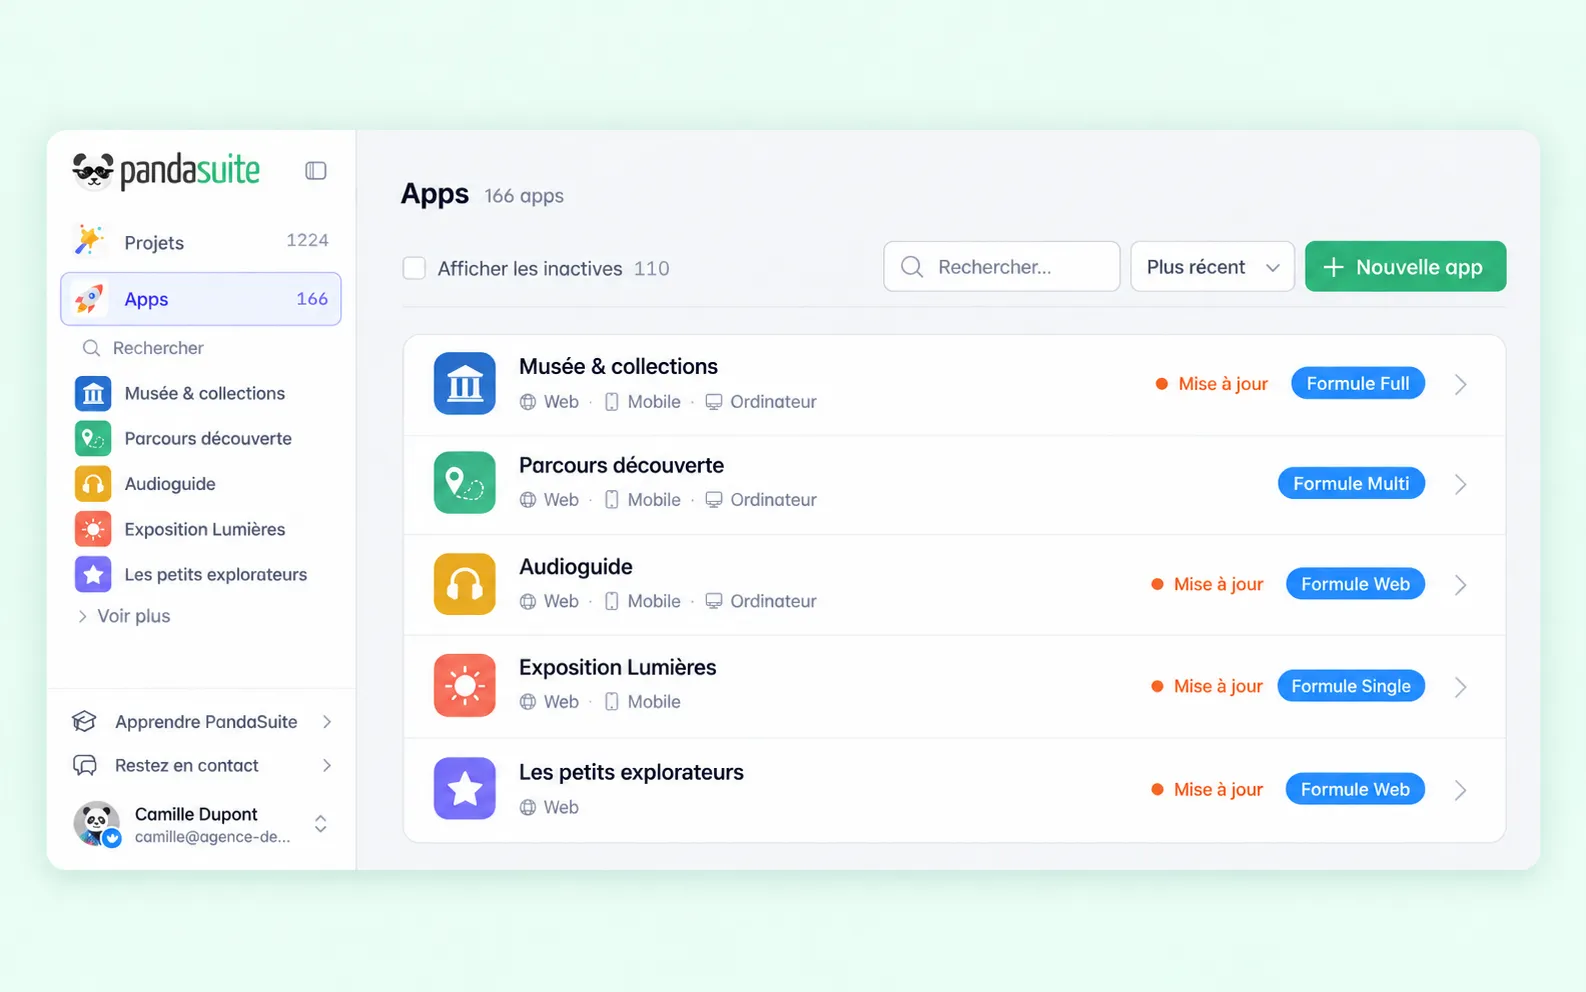Click the Formule Single badge

coord(1351,686)
